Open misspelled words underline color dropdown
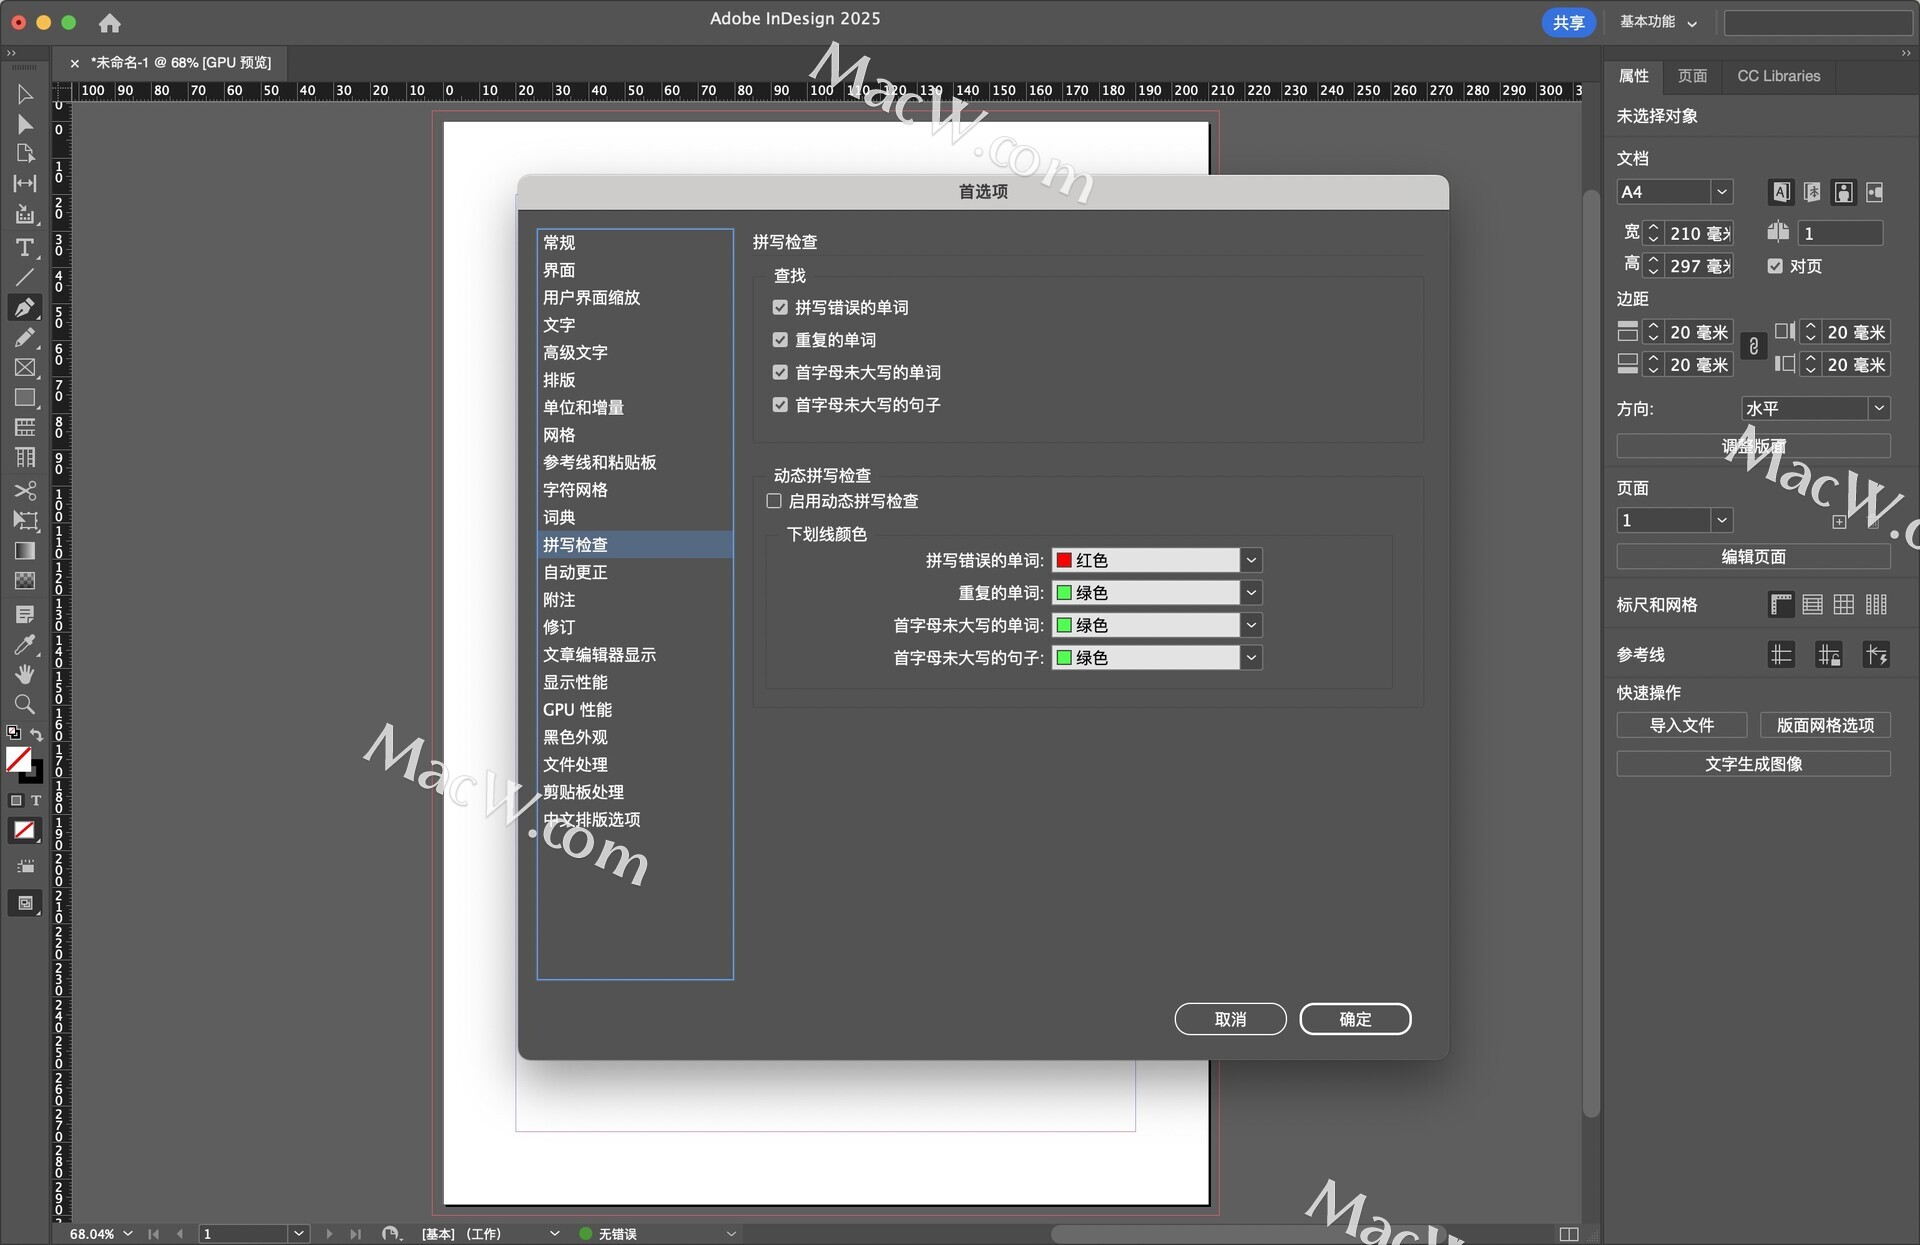 (x=1251, y=560)
